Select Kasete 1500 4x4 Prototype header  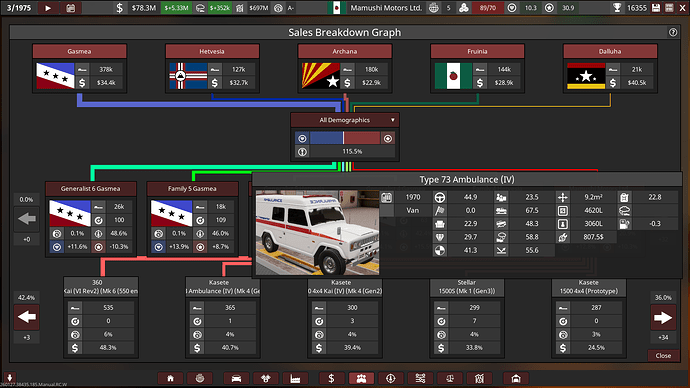pos(589,287)
